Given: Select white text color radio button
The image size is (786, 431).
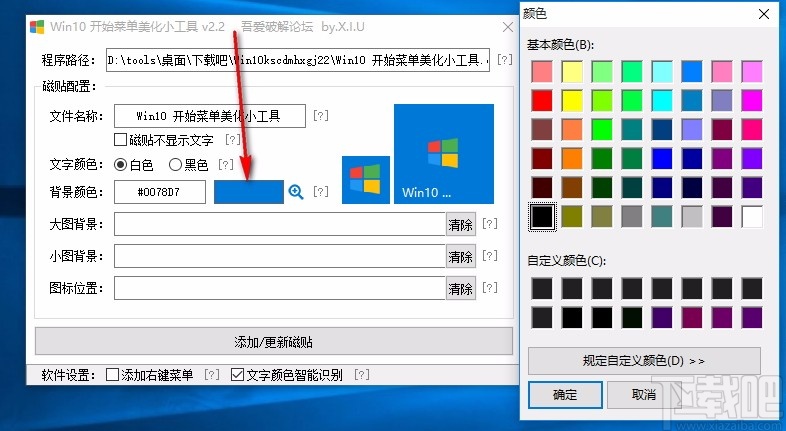Looking at the screenshot, I should 120,164.
